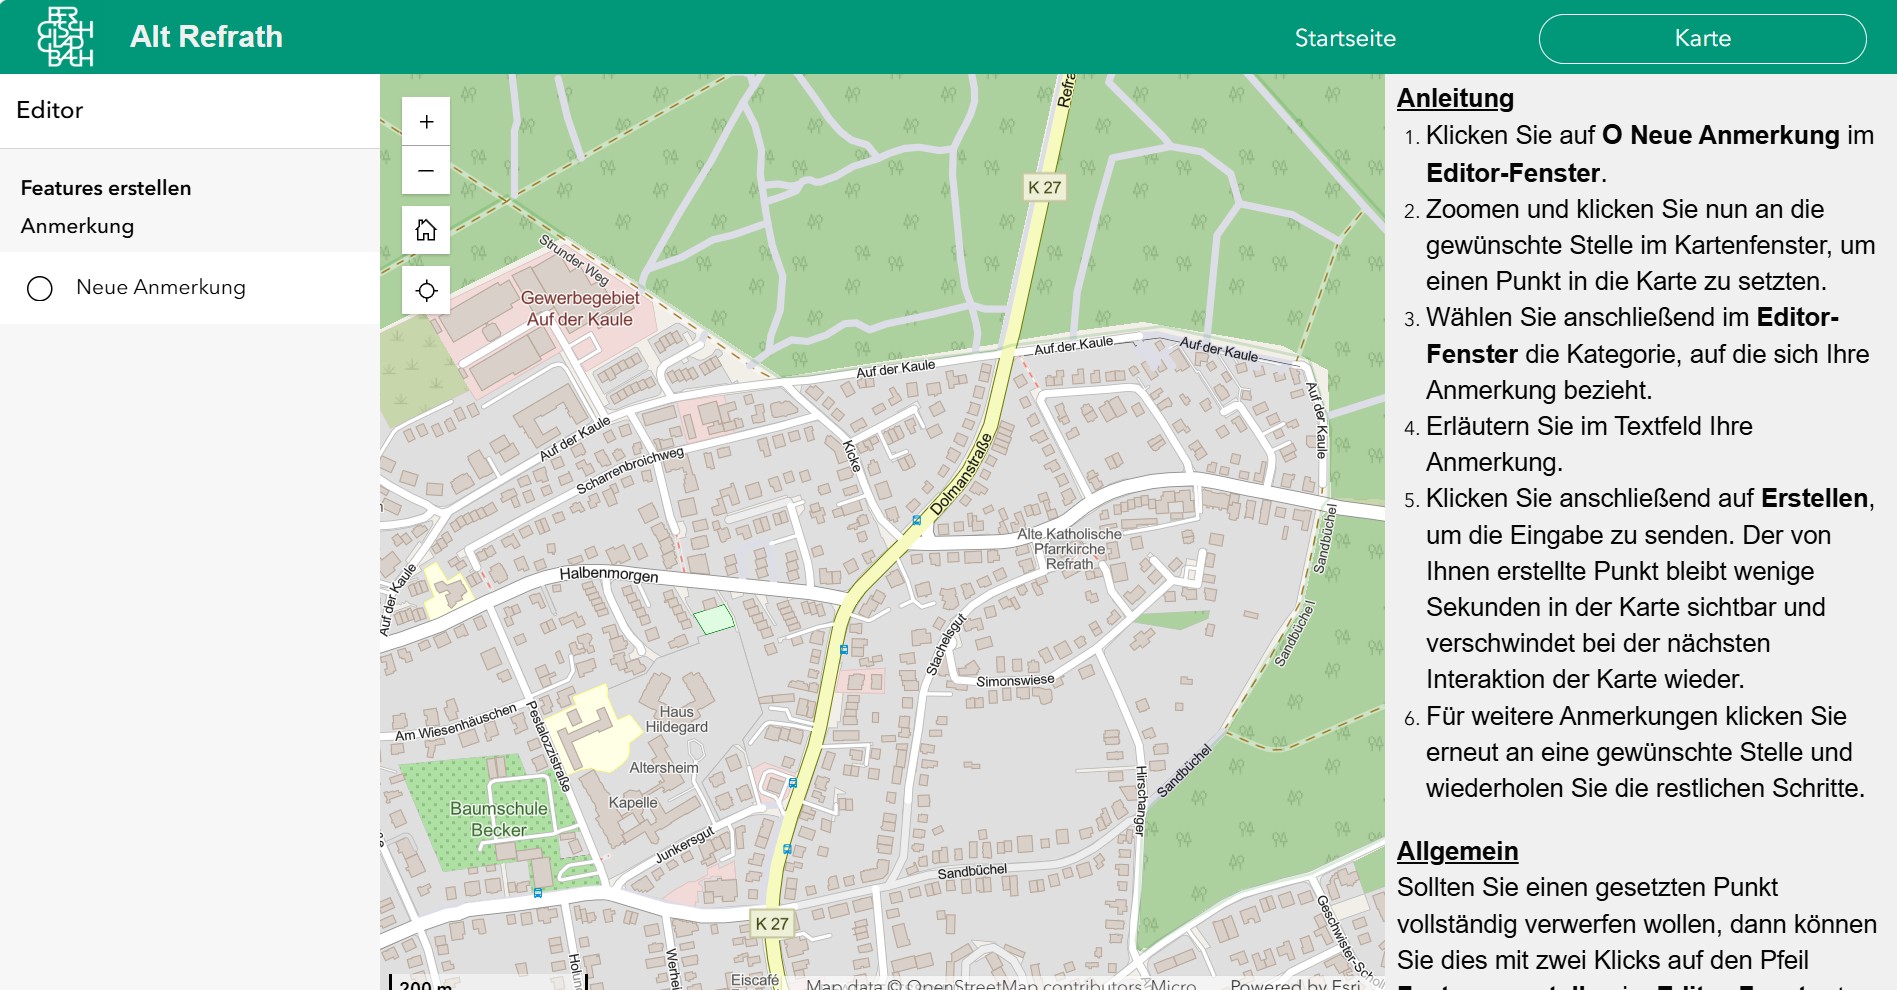The image size is (1897, 990).
Task: Click the Alt Refrath title
Action: (206, 37)
